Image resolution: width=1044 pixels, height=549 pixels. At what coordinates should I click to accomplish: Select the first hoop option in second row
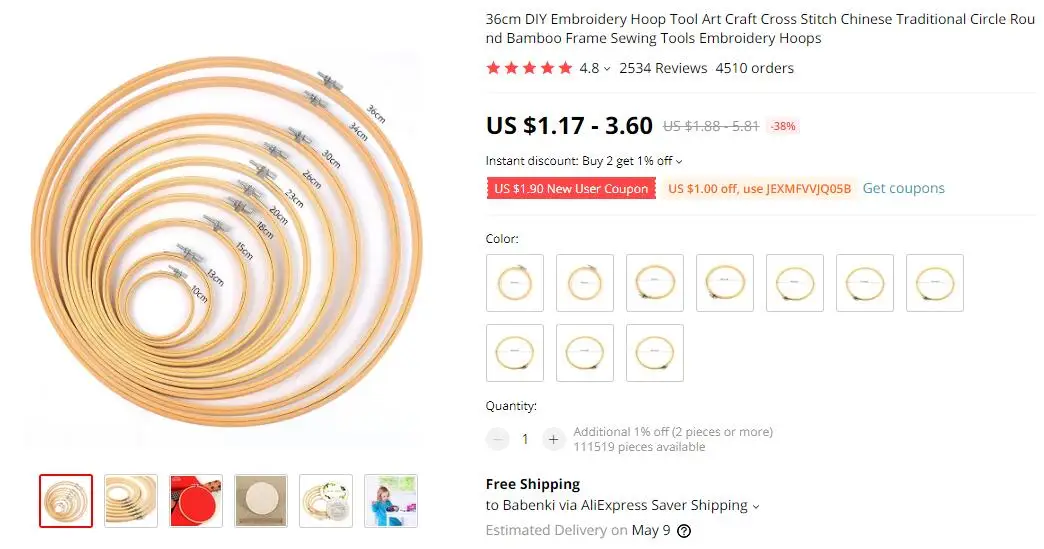pos(515,353)
